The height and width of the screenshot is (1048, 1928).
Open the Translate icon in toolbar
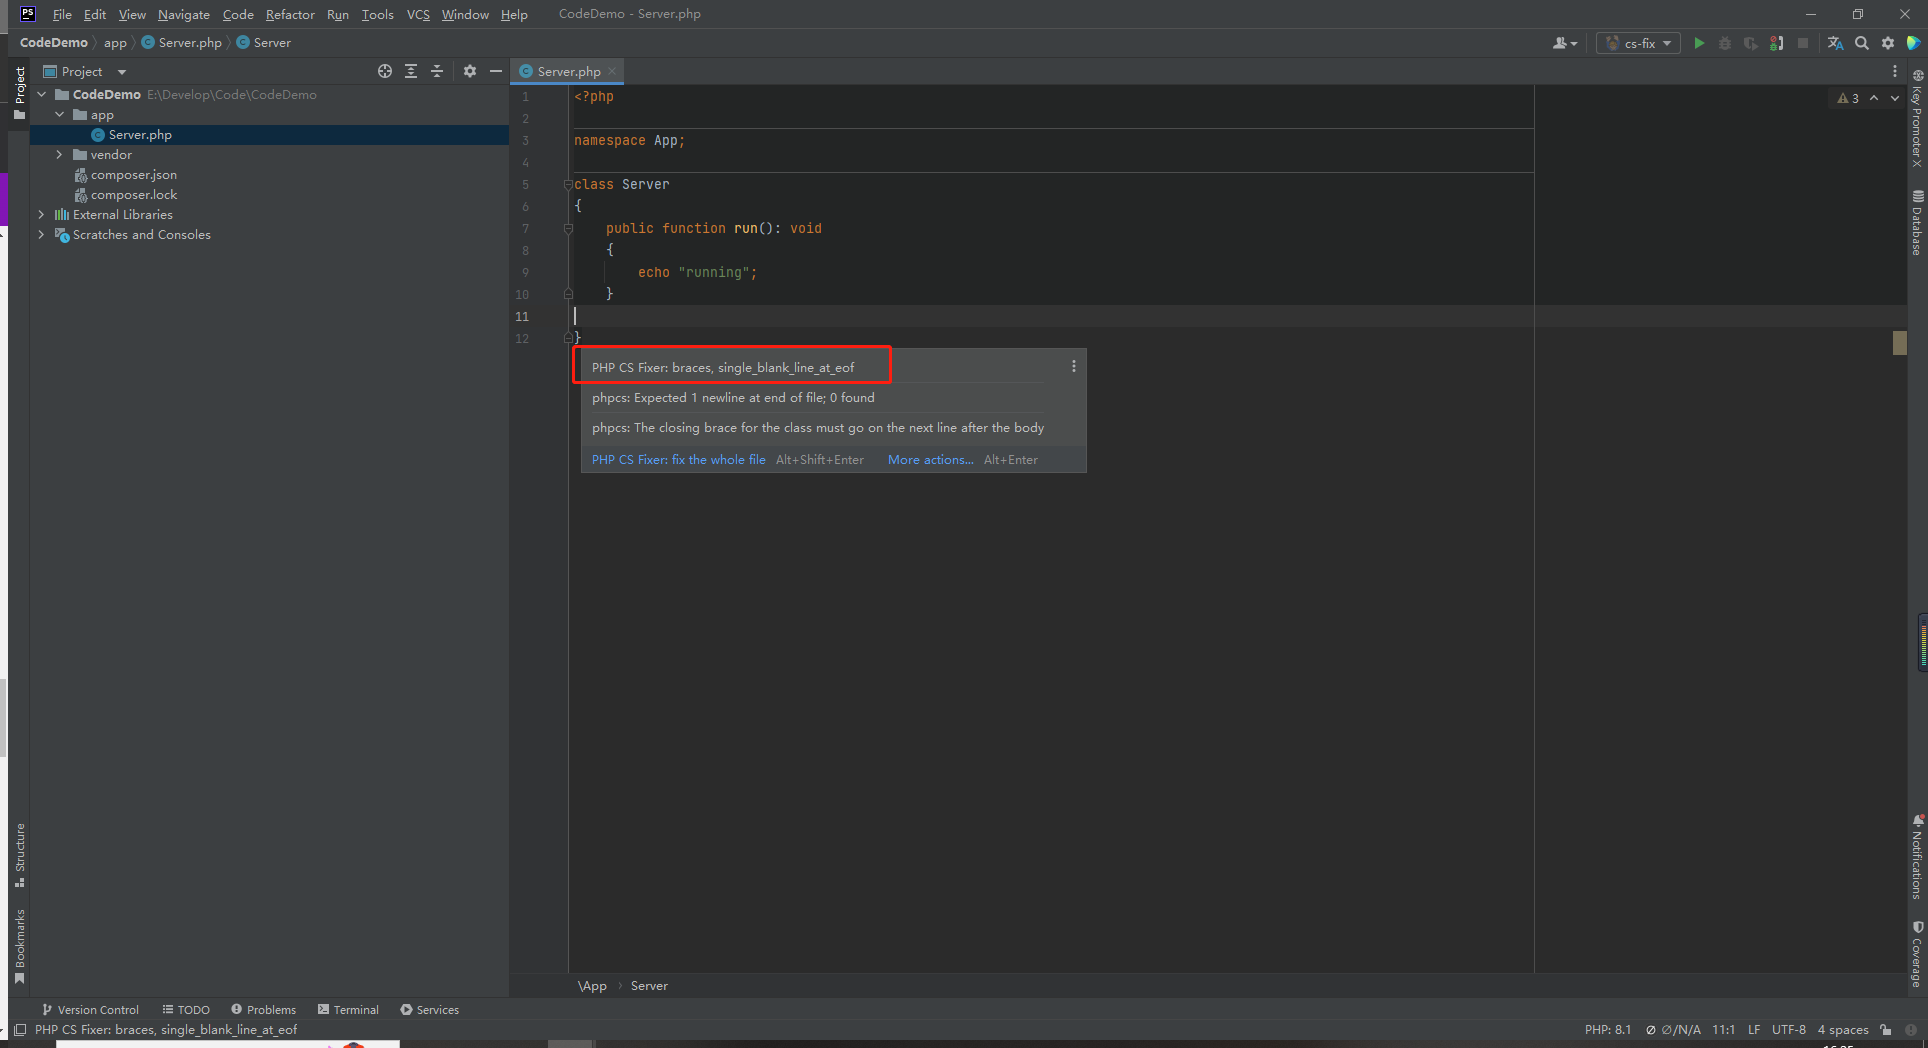[1835, 43]
